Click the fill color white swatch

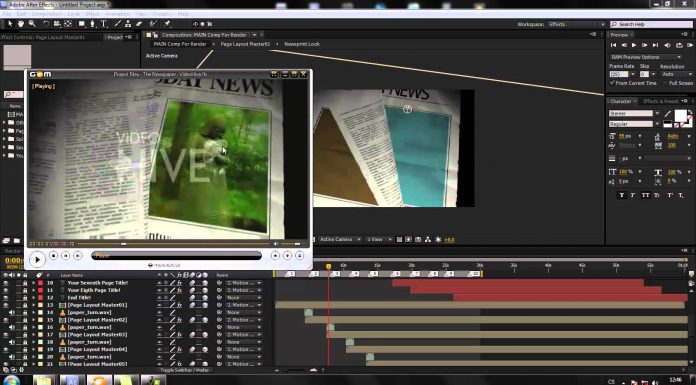point(680,115)
